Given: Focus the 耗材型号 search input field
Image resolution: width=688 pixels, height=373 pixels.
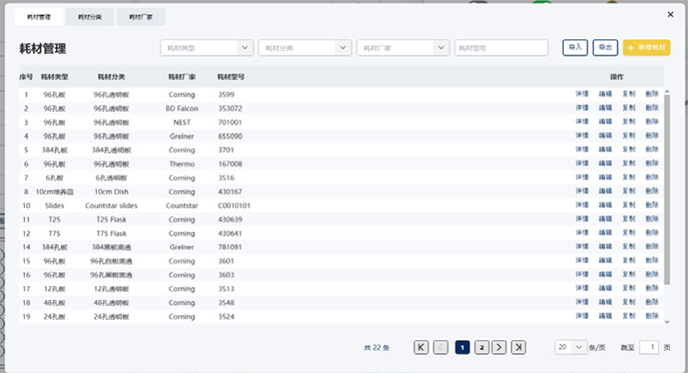Looking at the screenshot, I should (502, 48).
